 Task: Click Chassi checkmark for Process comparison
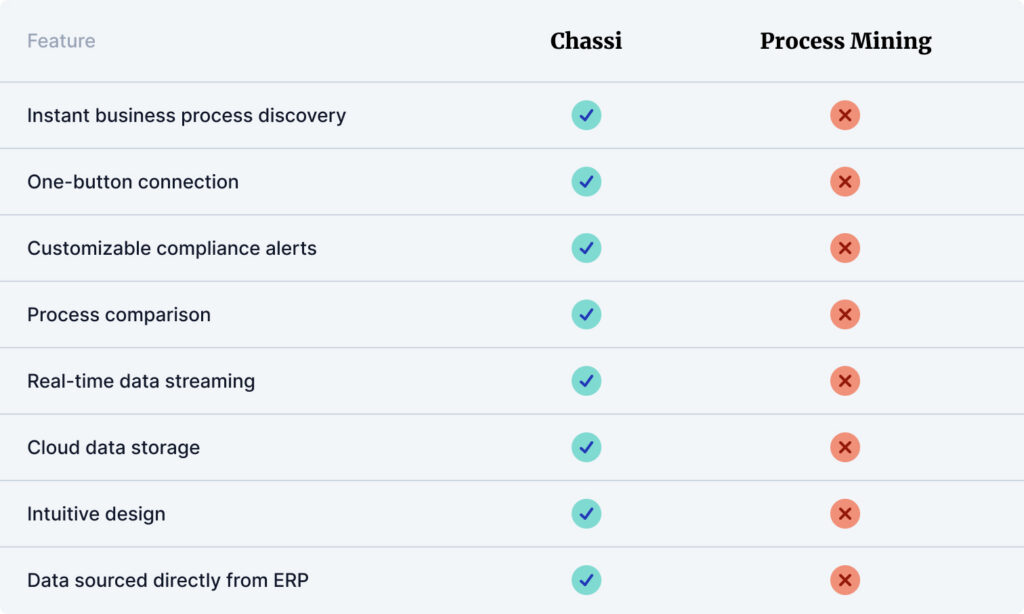586,314
